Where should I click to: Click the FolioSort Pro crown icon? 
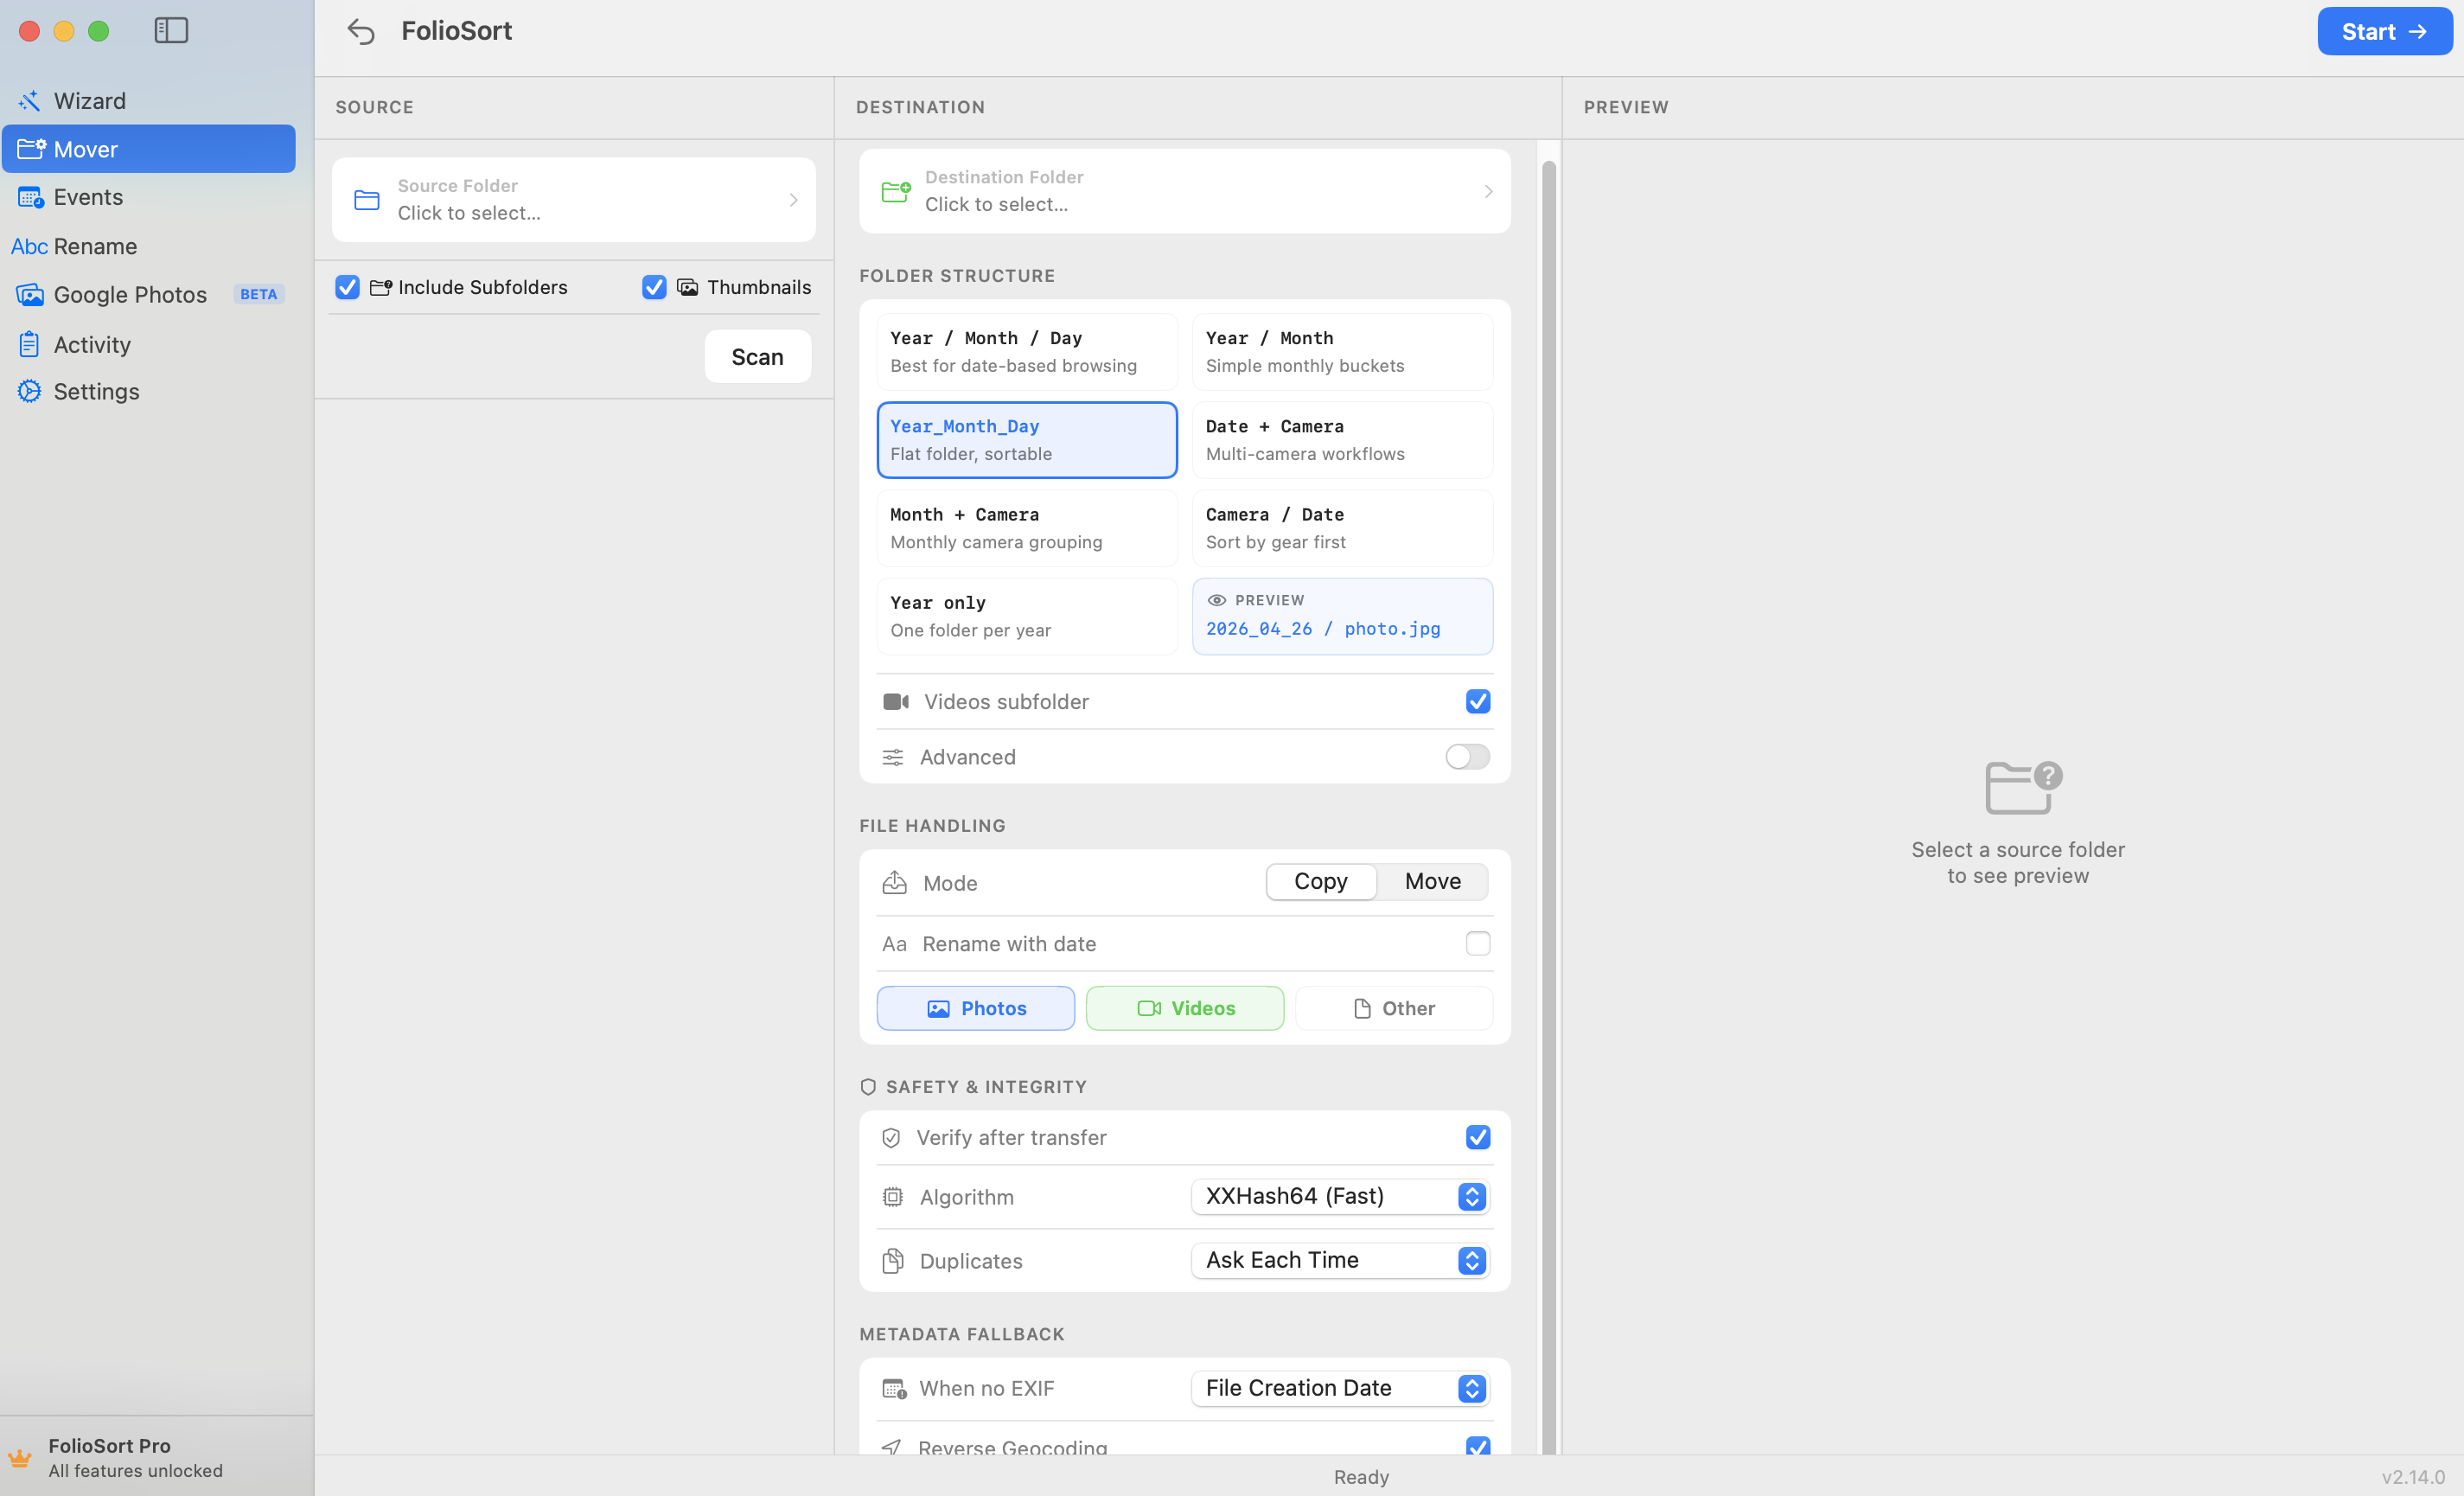(x=20, y=1458)
